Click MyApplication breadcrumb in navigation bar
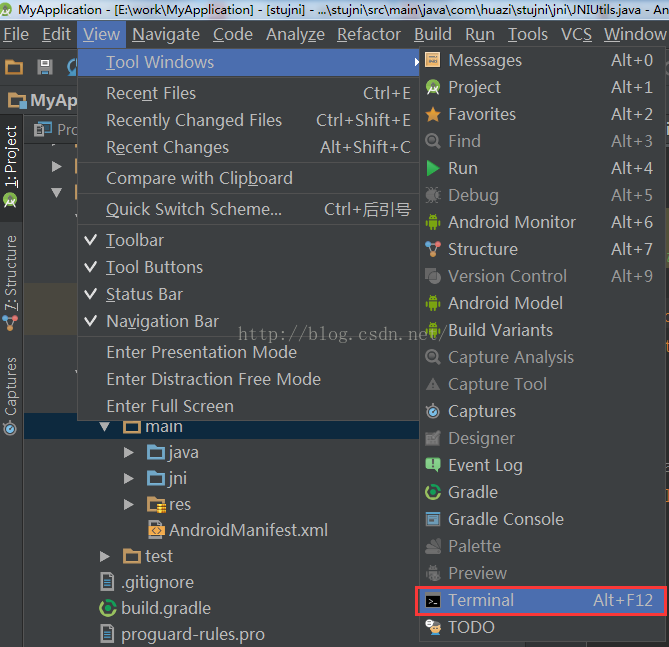Image resolution: width=669 pixels, height=647 pixels. click(43, 101)
